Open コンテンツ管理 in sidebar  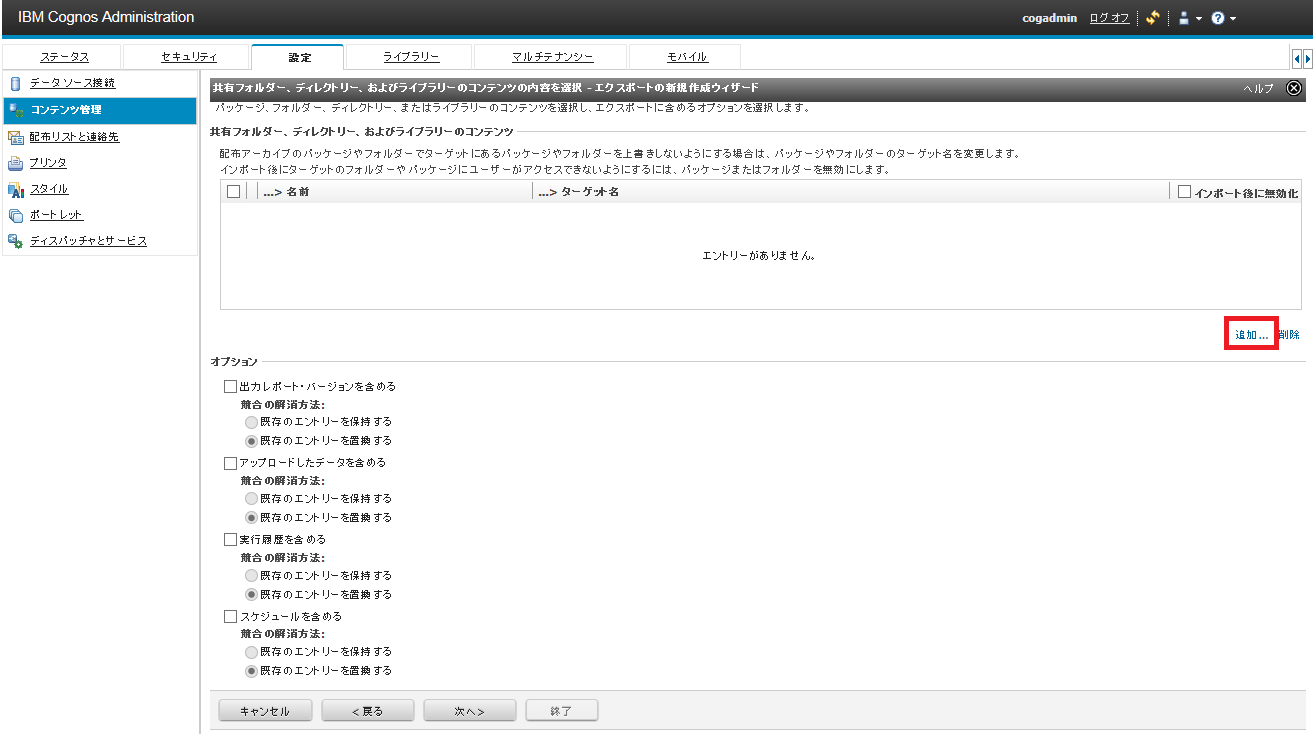click(x=65, y=110)
